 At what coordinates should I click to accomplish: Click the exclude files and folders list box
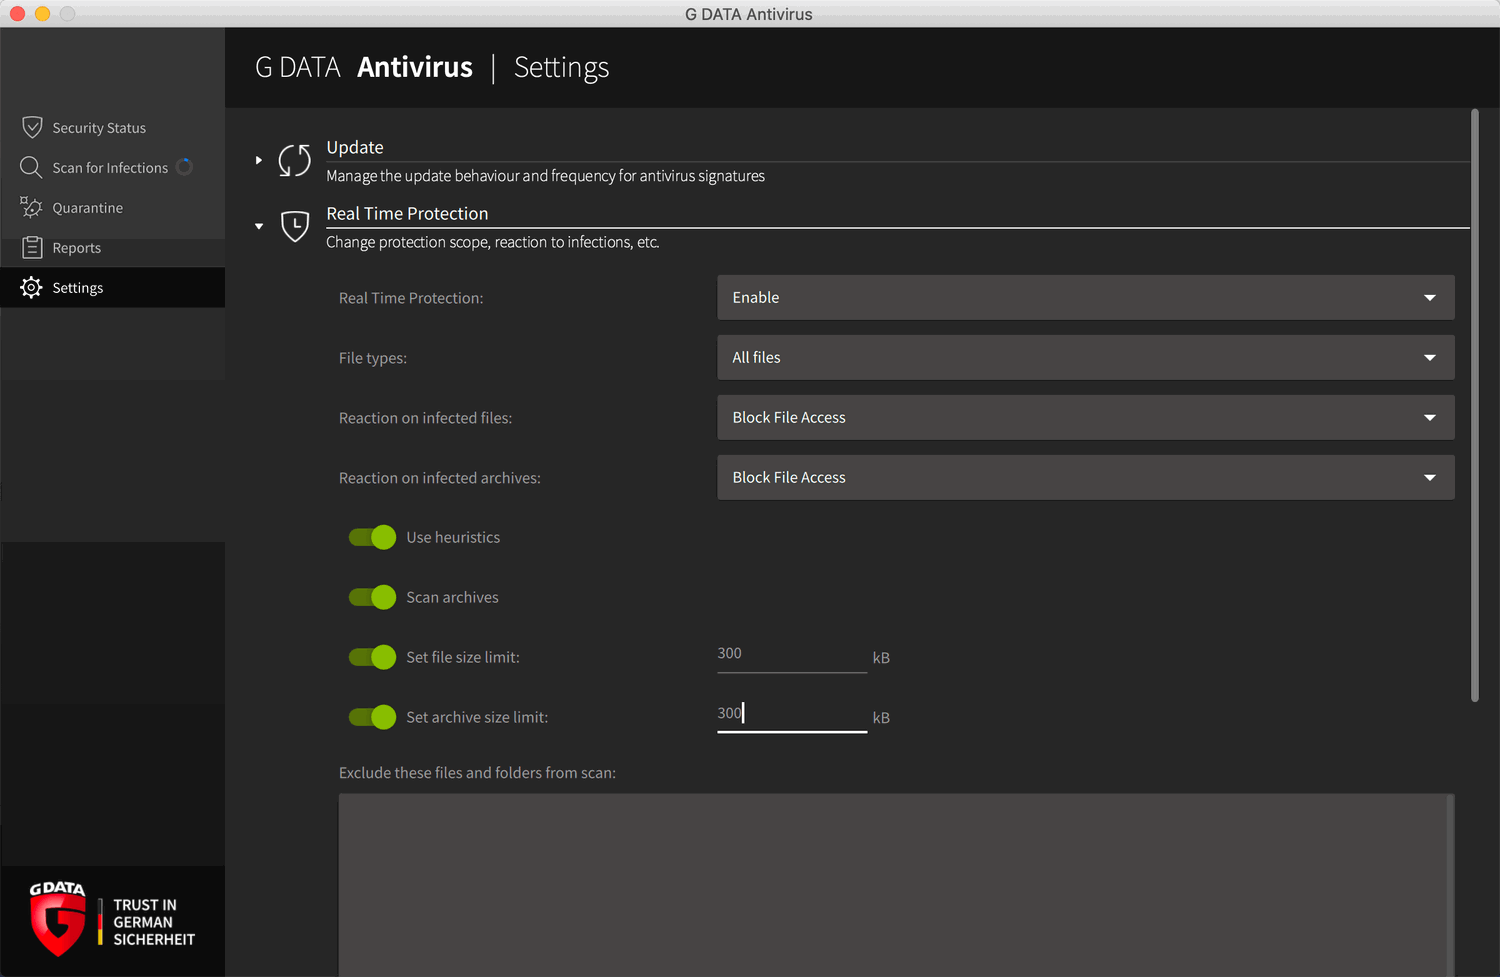point(896,885)
